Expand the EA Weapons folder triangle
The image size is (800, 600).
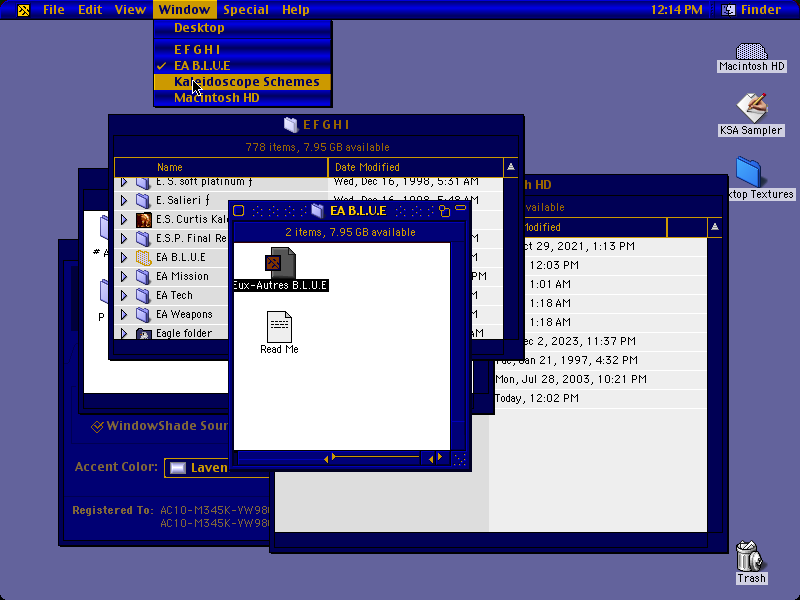(x=123, y=314)
